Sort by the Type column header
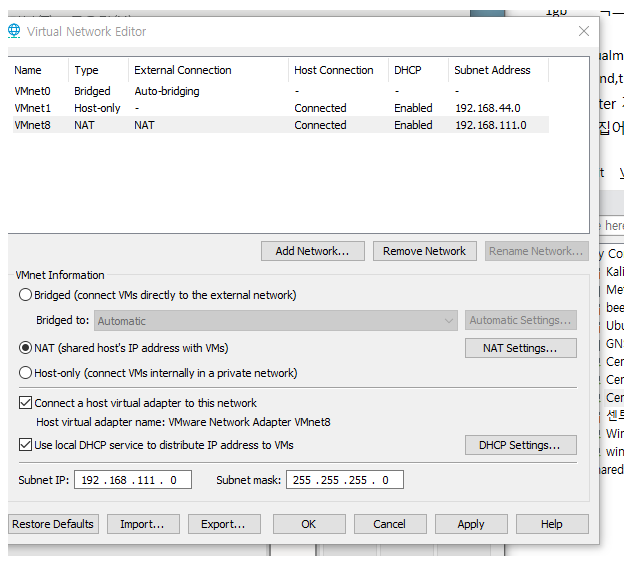 click(x=99, y=70)
